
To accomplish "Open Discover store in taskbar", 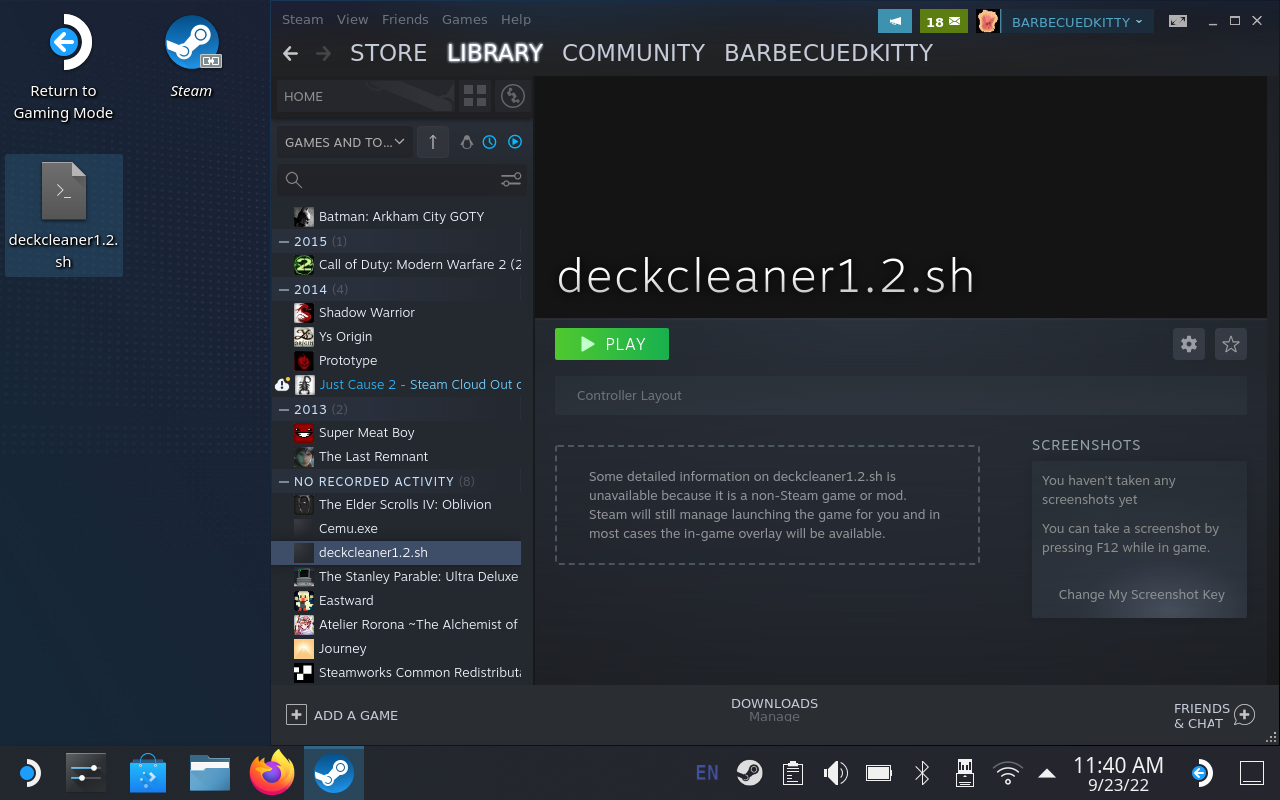I will point(148,773).
